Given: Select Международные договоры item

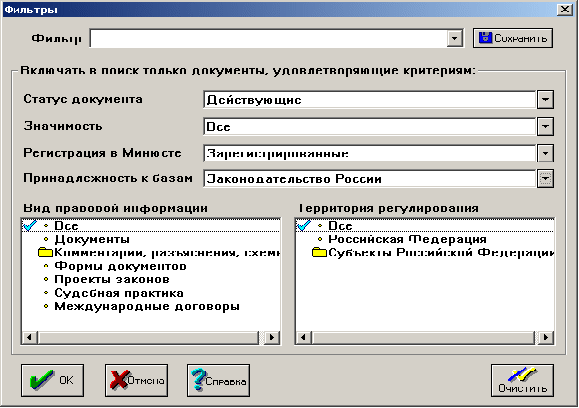Looking at the screenshot, I should (147, 306).
